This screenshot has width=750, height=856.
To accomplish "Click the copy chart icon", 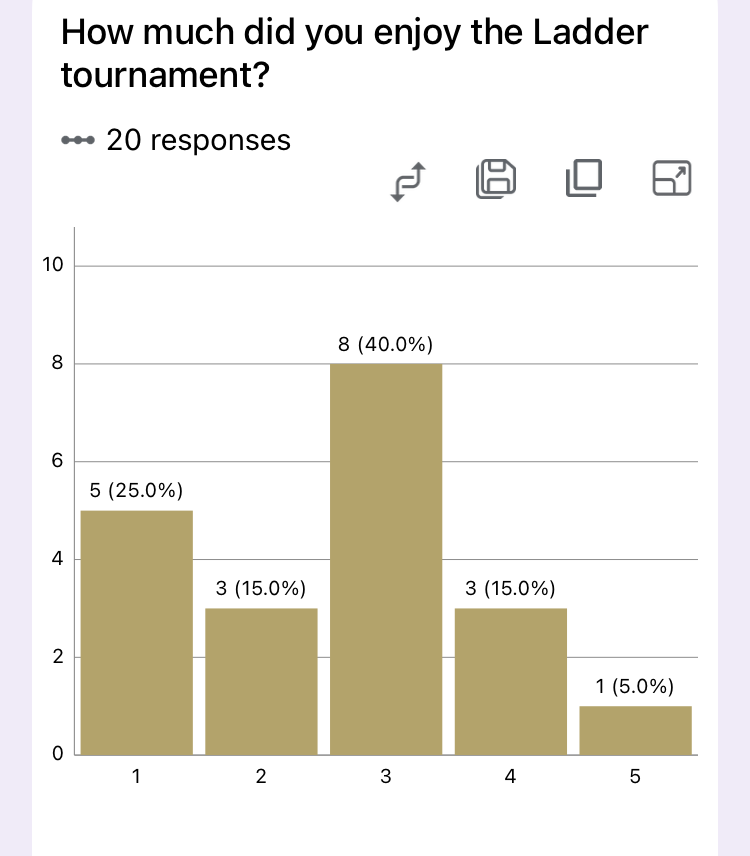I will click(584, 178).
